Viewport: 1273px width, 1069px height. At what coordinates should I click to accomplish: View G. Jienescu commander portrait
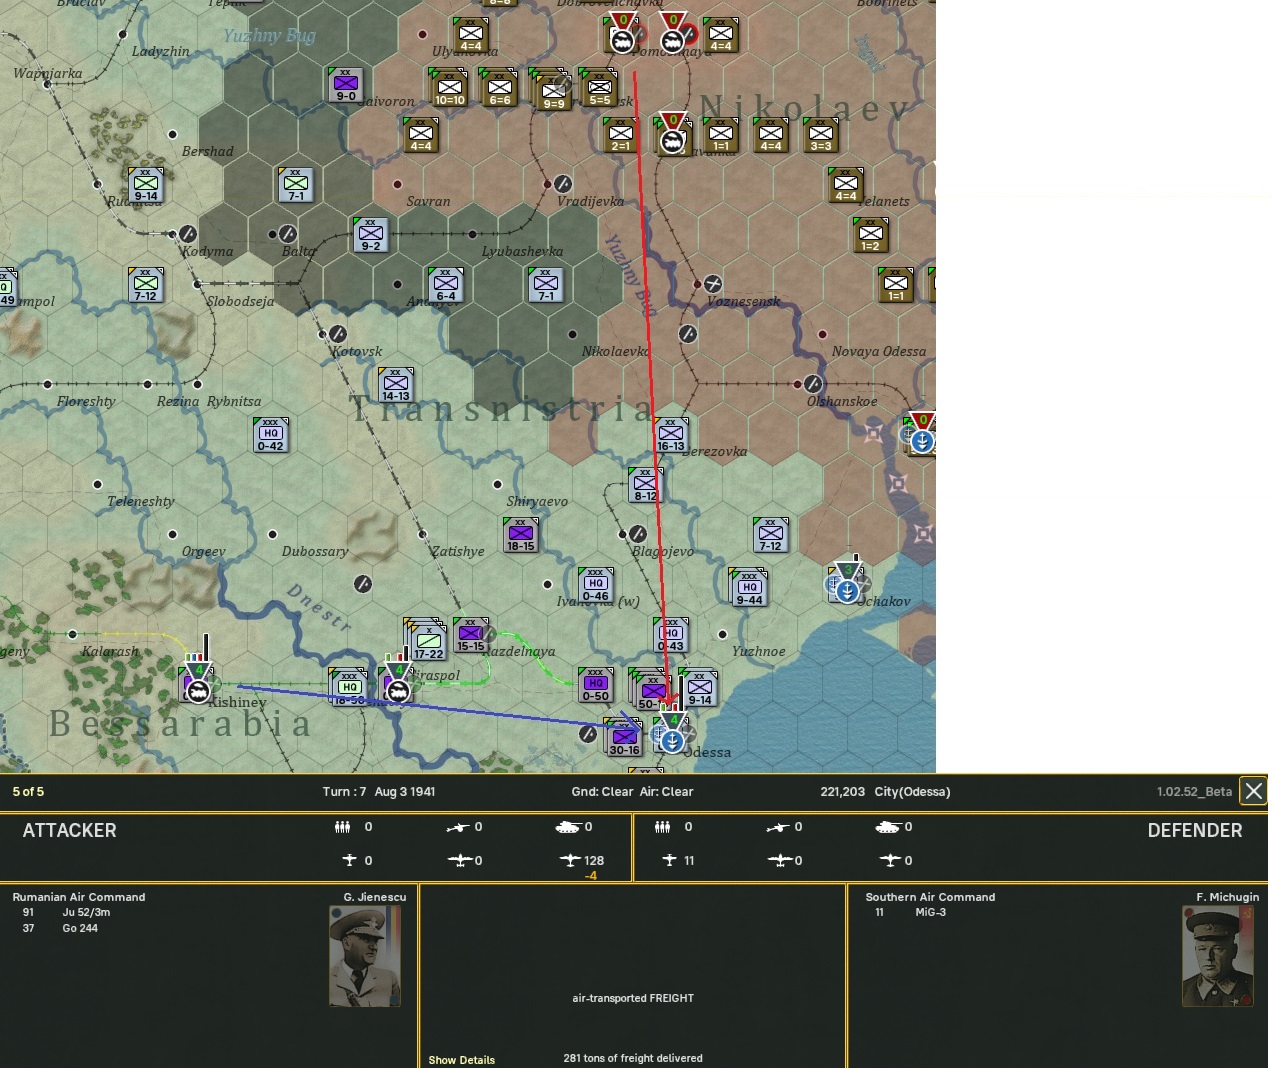[x=365, y=956]
